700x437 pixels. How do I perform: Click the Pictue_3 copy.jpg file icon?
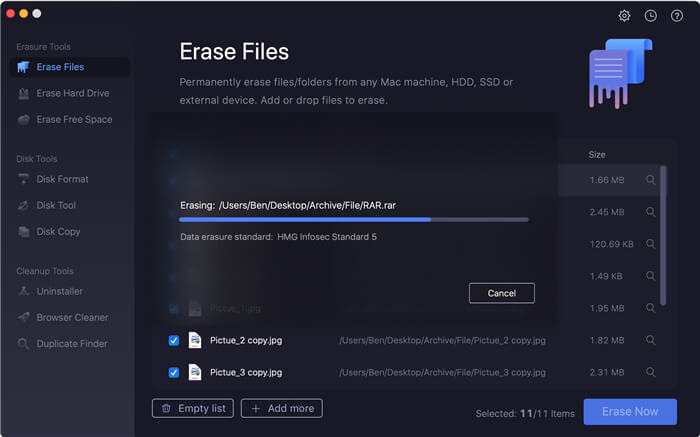tap(195, 372)
